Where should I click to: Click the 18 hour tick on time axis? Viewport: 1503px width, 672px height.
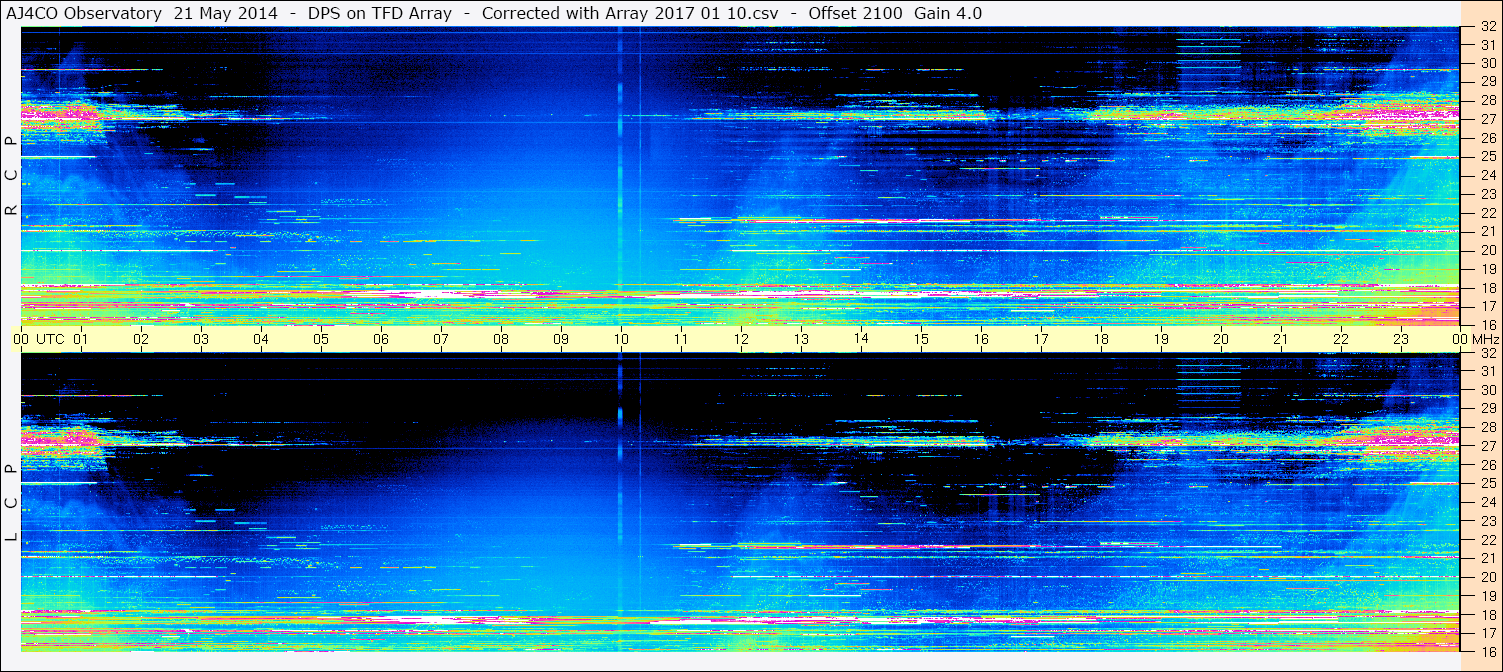point(1101,339)
